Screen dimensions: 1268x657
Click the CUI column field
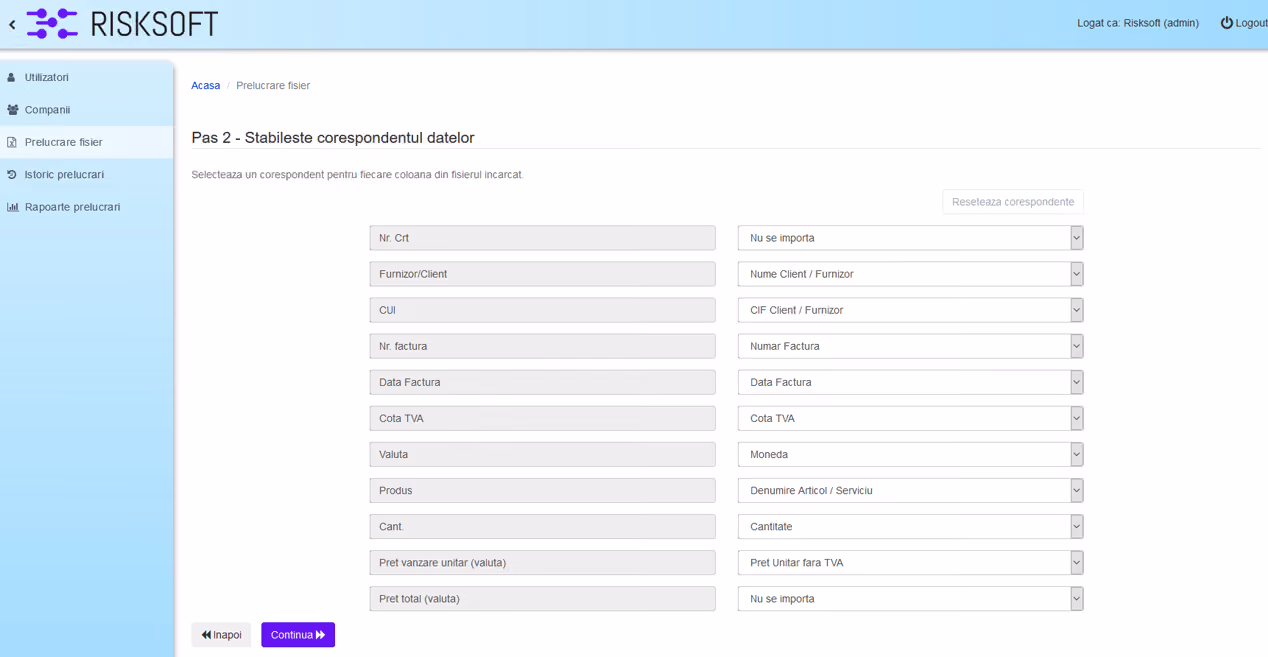(x=542, y=310)
